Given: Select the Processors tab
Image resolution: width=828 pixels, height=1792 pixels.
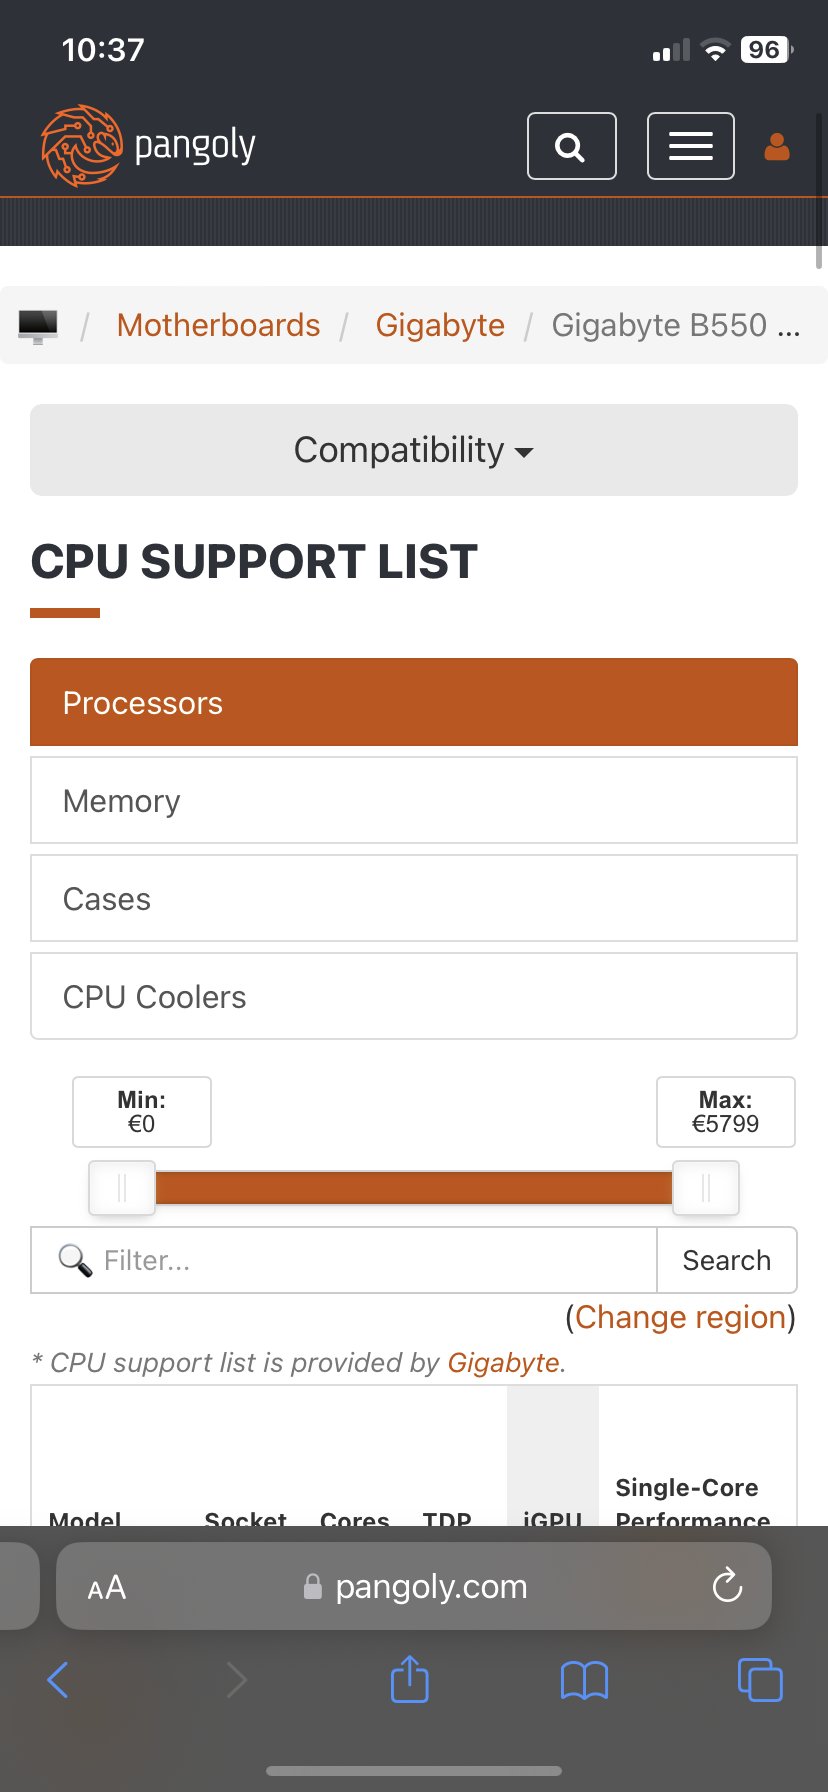Looking at the screenshot, I should [x=414, y=702].
